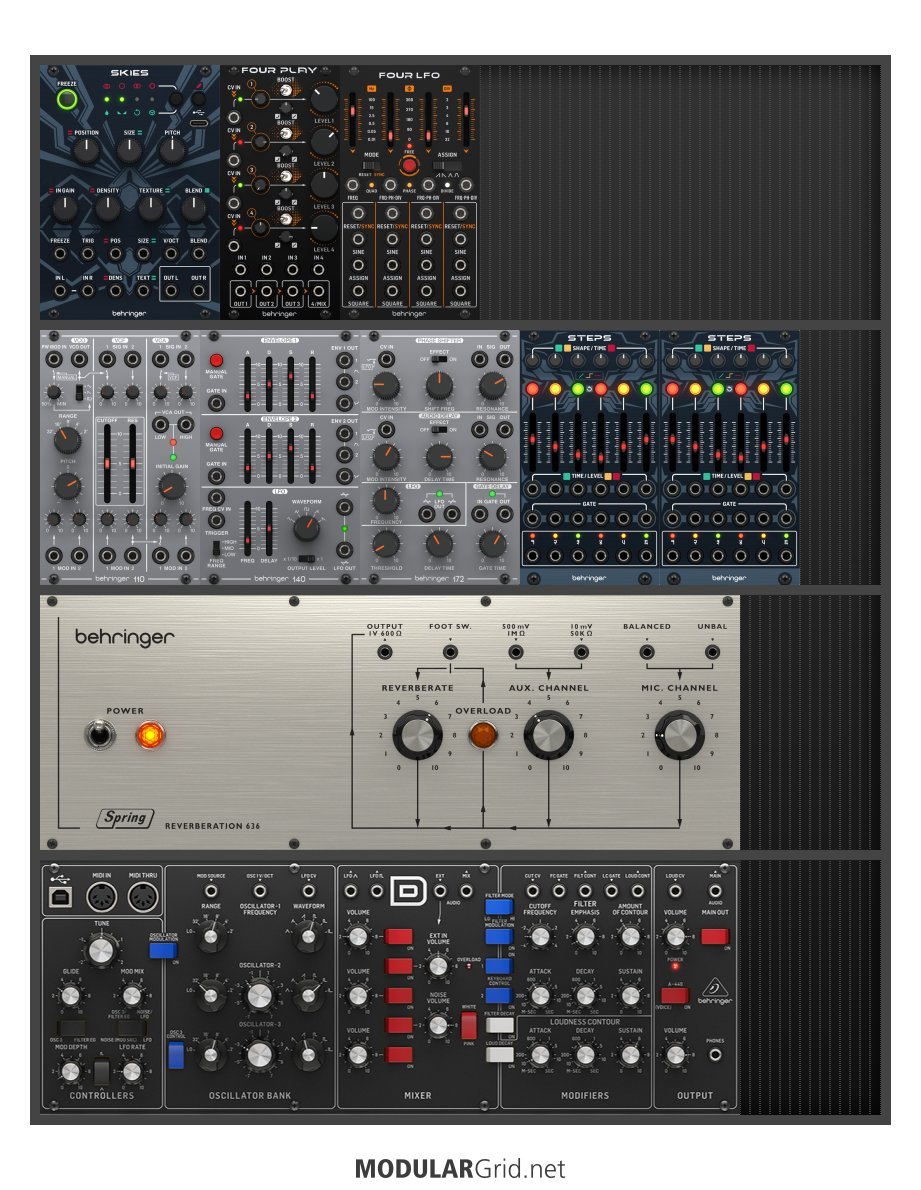The height and width of the screenshot is (1190, 921).
Task: Select the IN 1 jack on Four Play
Action: click(x=241, y=269)
